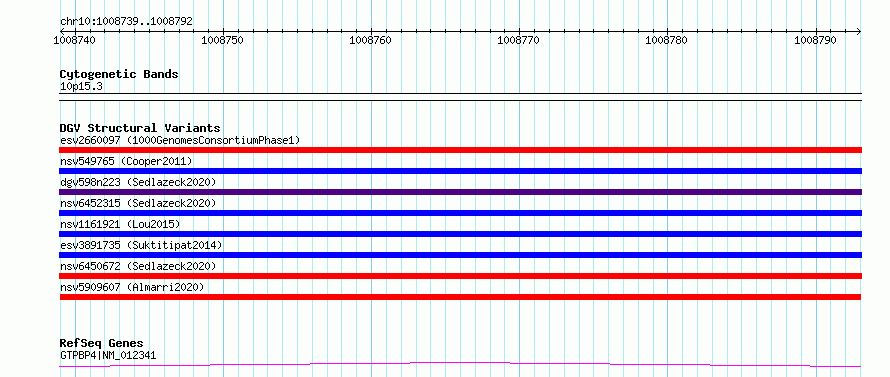
Task: Open esv3891735 (Suktitipat2014) label
Action: click(x=141, y=245)
